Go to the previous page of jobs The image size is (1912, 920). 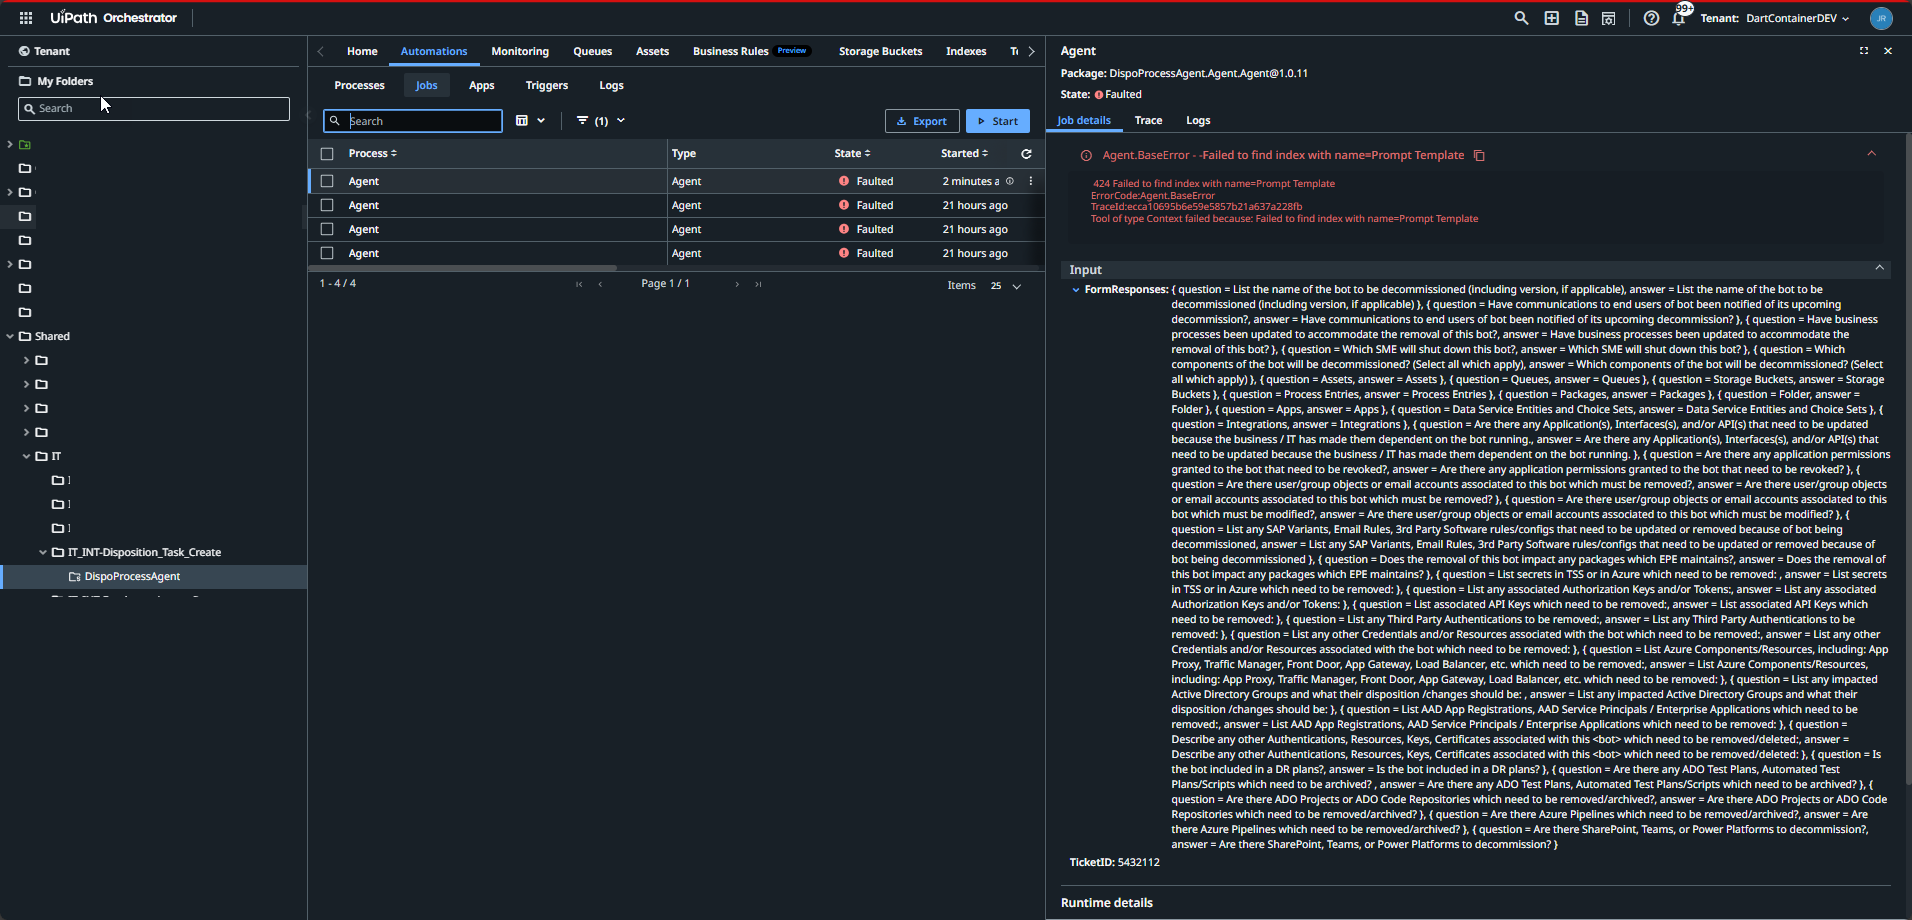click(x=600, y=284)
